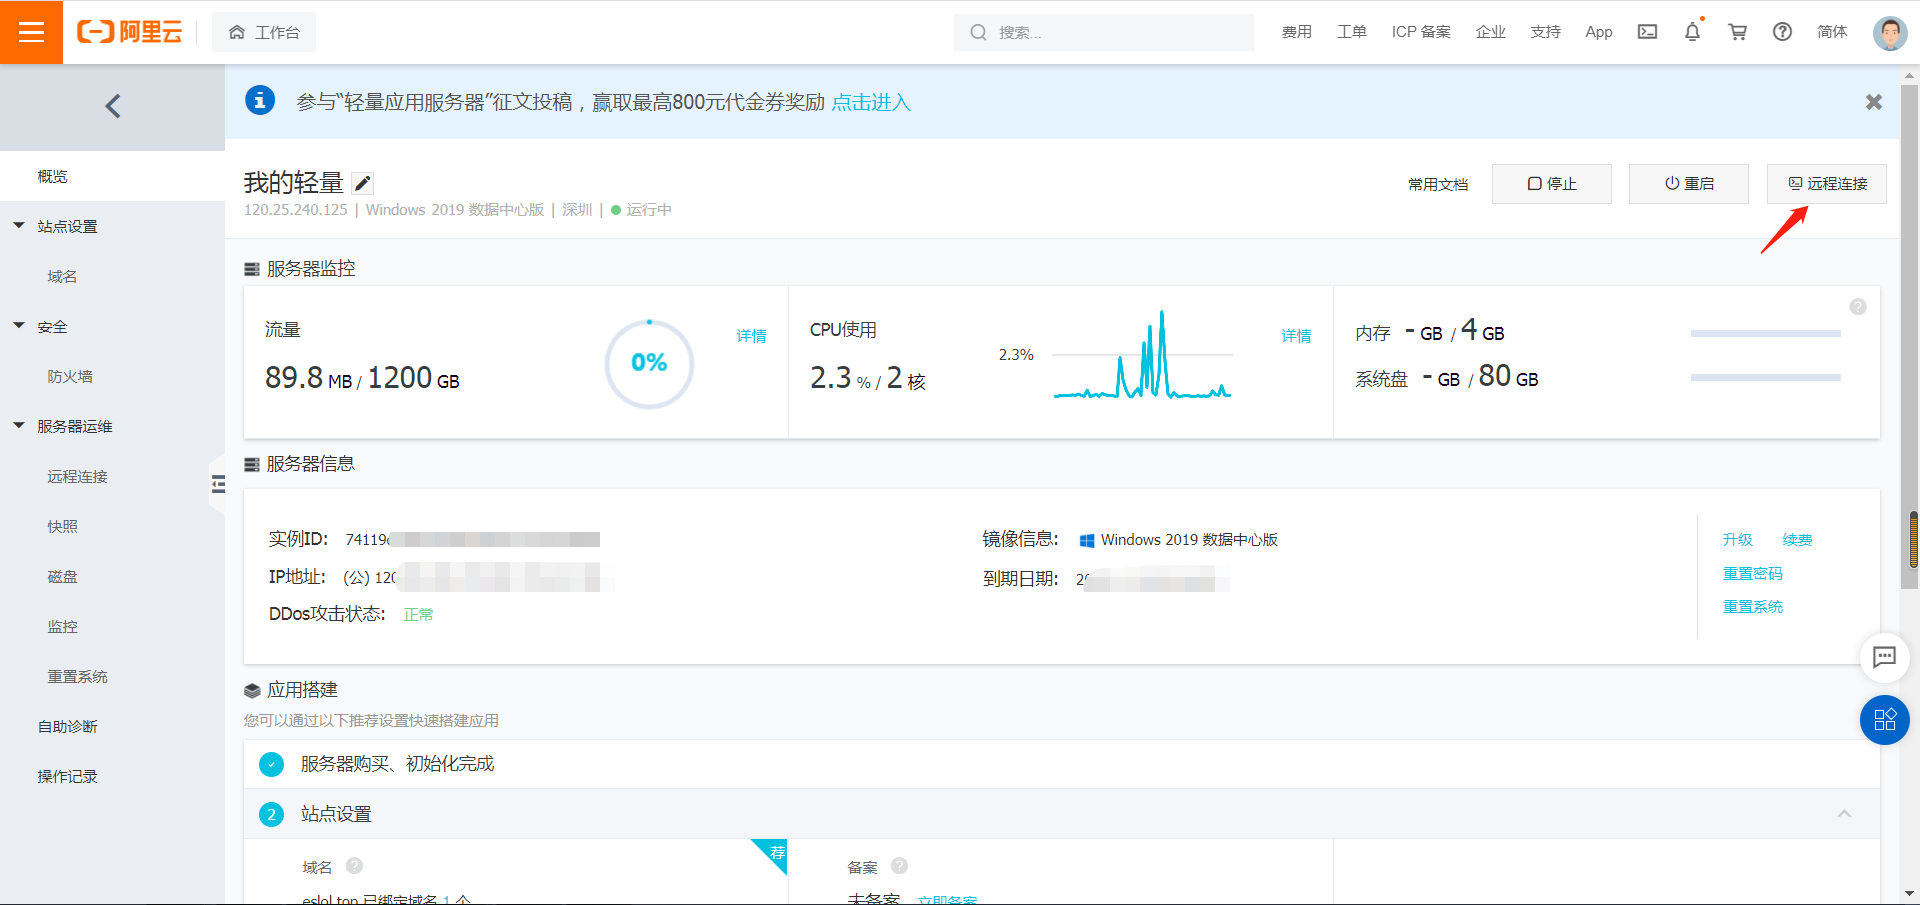The height and width of the screenshot is (905, 1920).
Task: Click the 升级 upgrade link
Action: point(1737,540)
